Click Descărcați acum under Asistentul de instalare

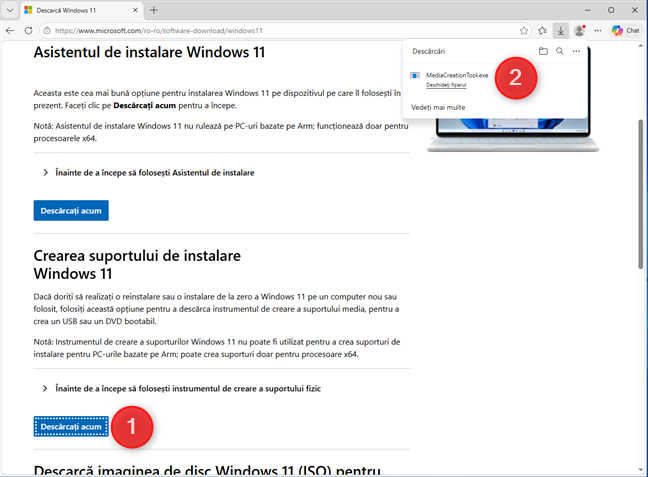[71, 210]
